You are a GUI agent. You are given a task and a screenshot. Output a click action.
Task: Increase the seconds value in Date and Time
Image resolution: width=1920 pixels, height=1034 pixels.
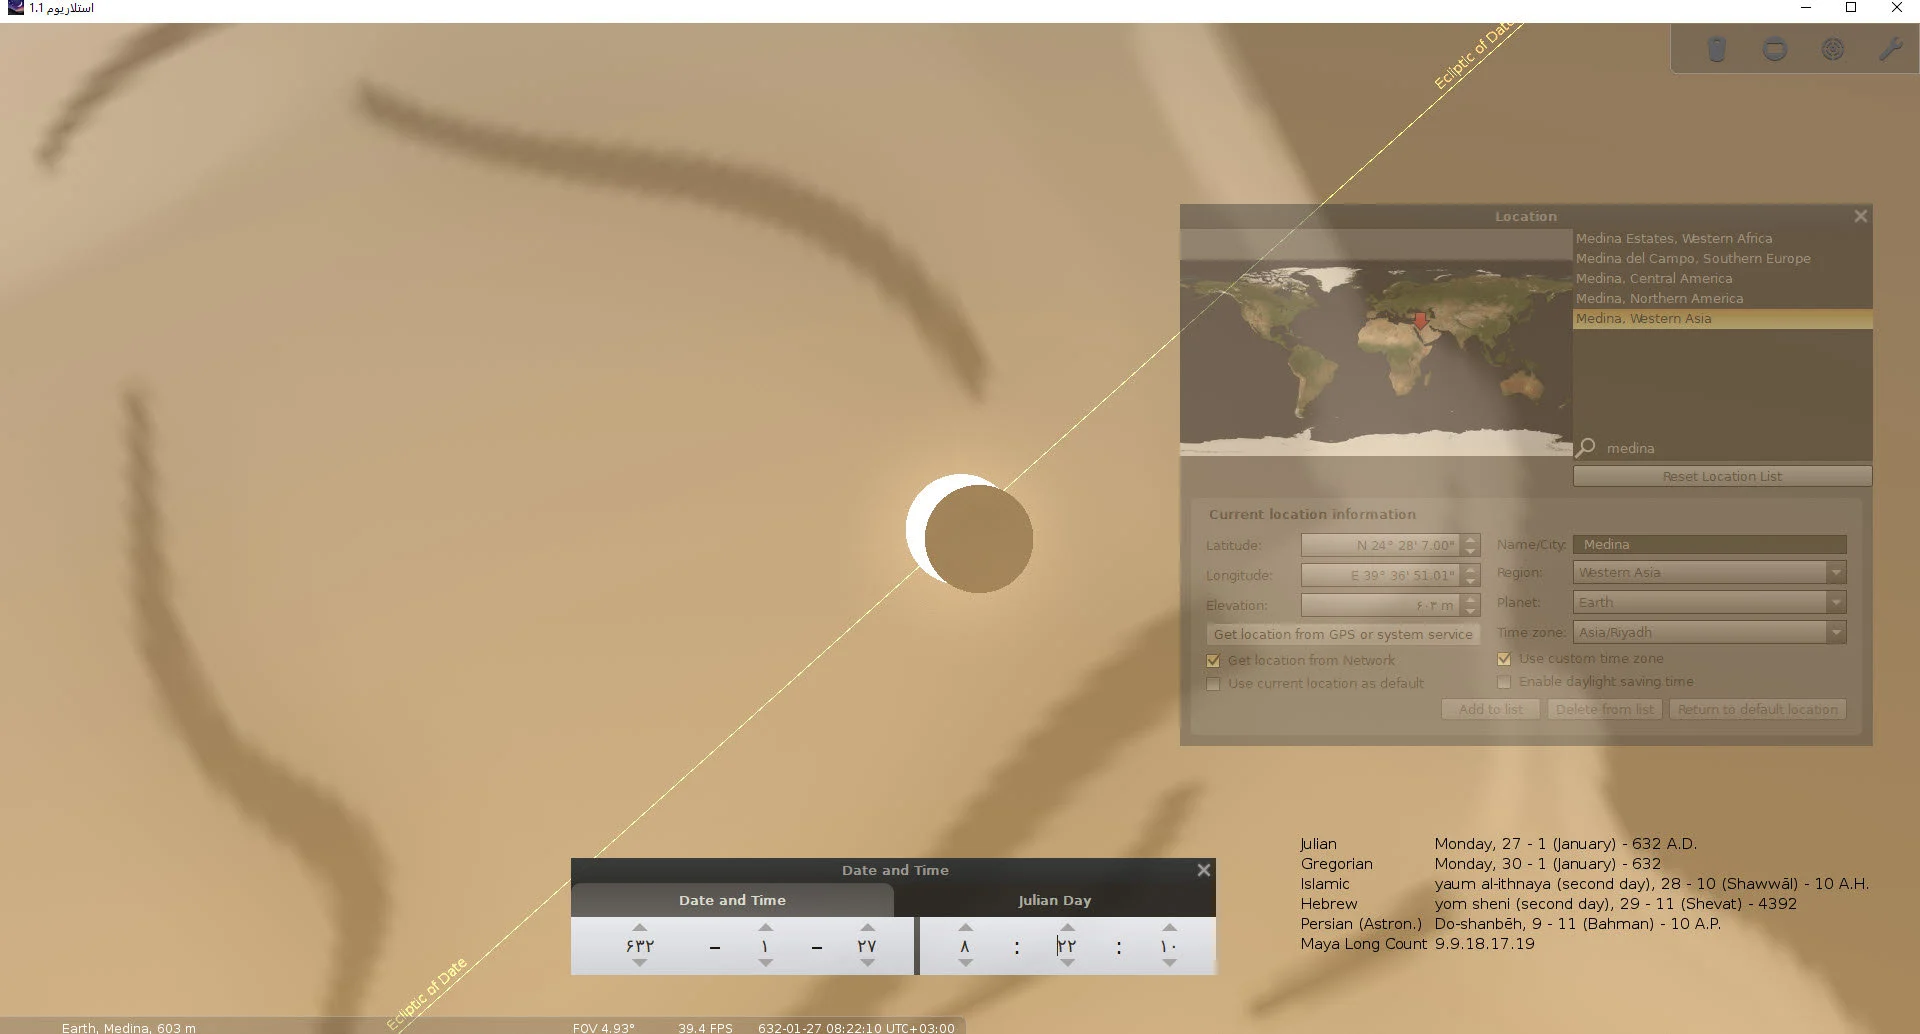point(1169,928)
